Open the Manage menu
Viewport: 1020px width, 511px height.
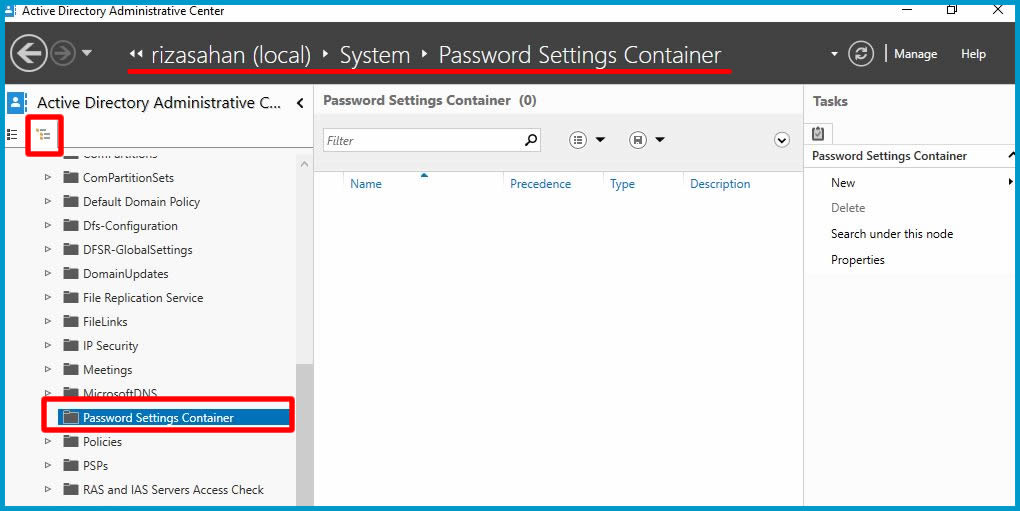coord(915,54)
